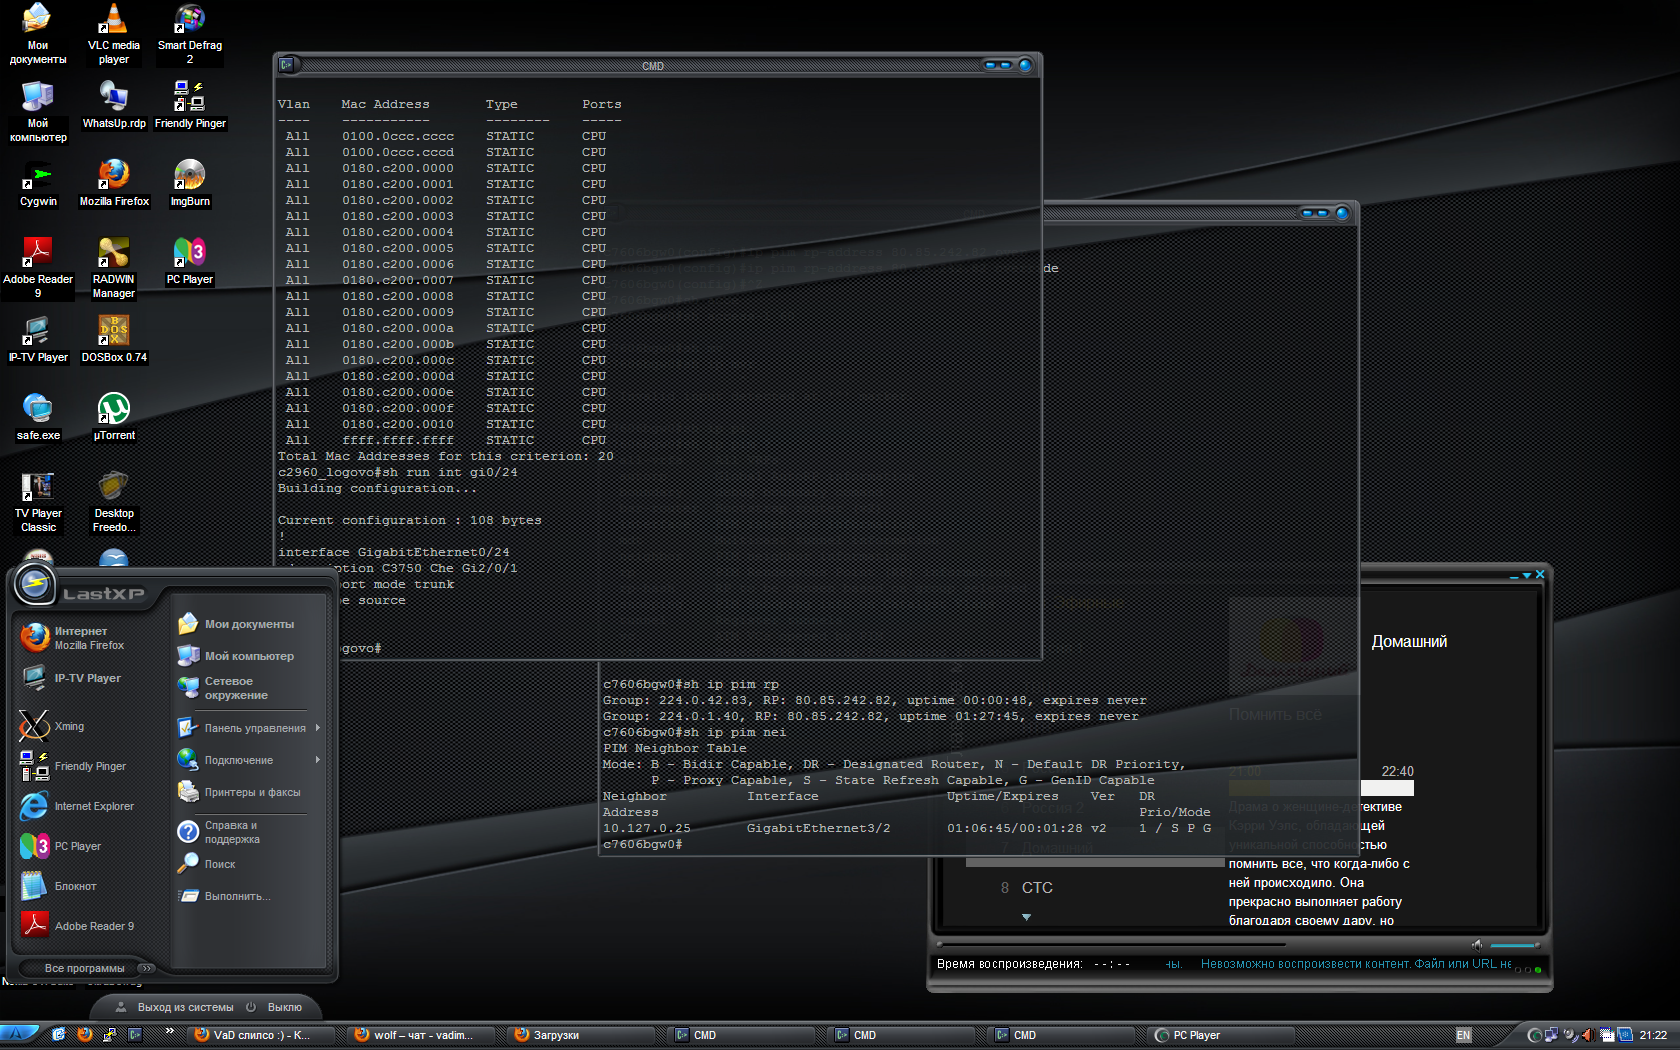Viewport: 1680px width, 1050px height.
Task: Open Smart Defrag 2 desktop icon
Action: point(190,35)
